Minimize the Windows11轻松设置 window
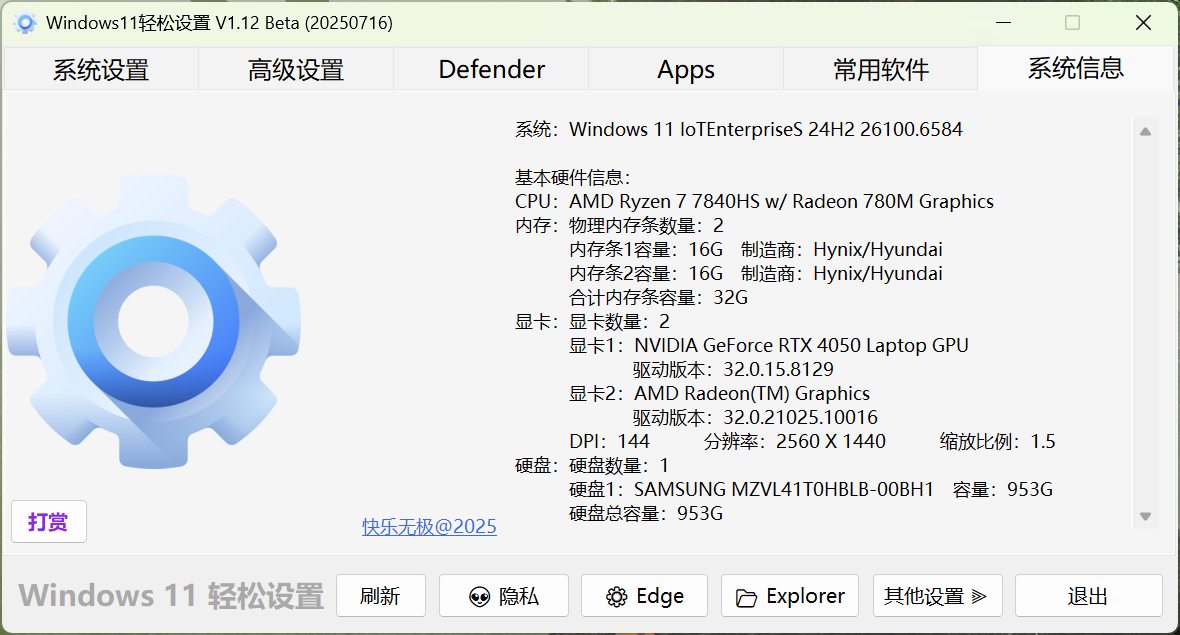The image size is (1180, 635). [x=1003, y=23]
